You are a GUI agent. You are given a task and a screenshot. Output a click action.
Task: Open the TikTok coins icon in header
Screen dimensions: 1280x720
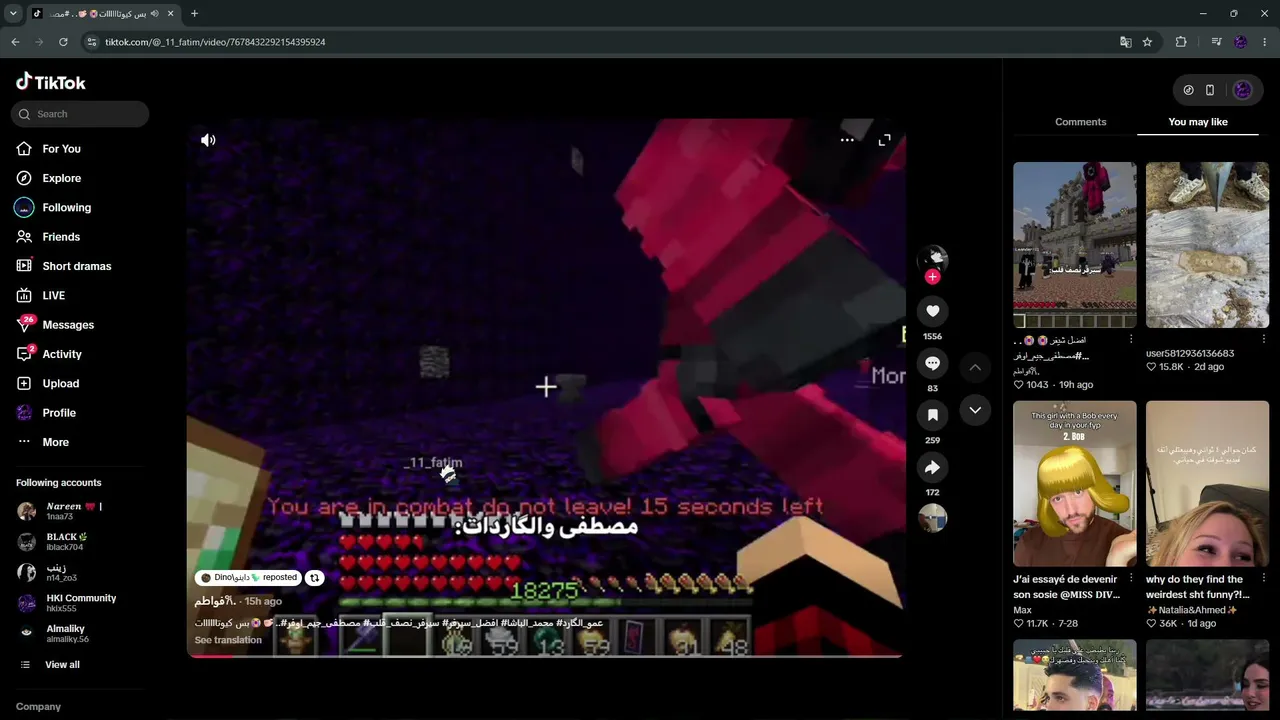pos(1188,90)
